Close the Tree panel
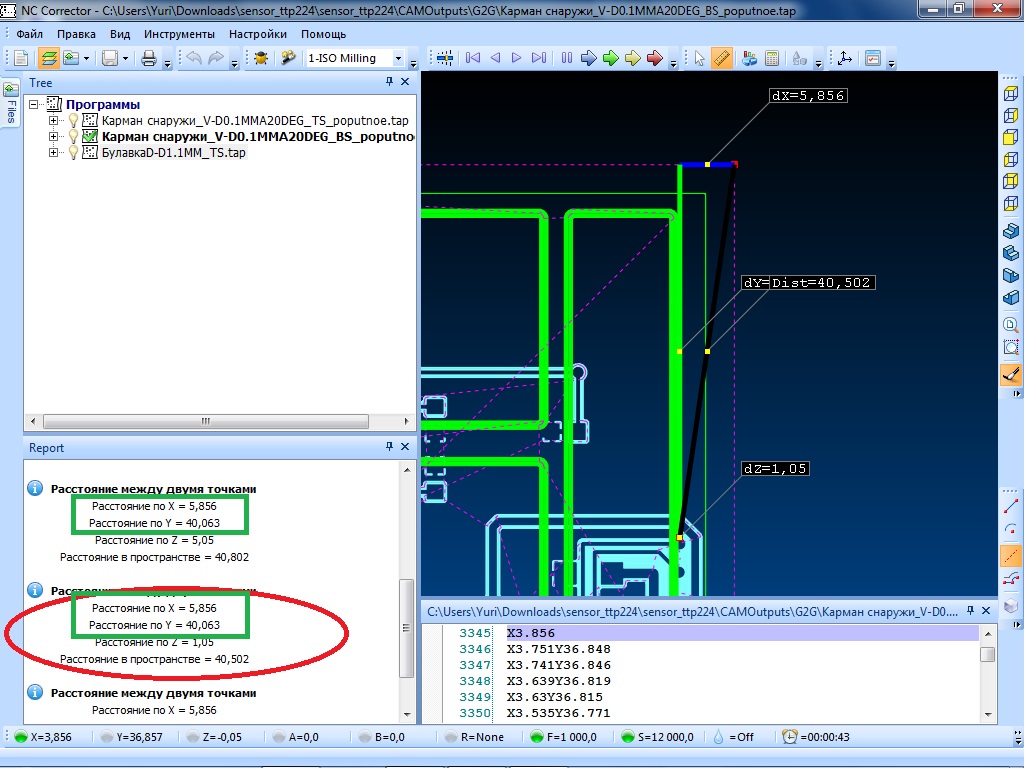This screenshot has width=1032, height=774. (405, 82)
